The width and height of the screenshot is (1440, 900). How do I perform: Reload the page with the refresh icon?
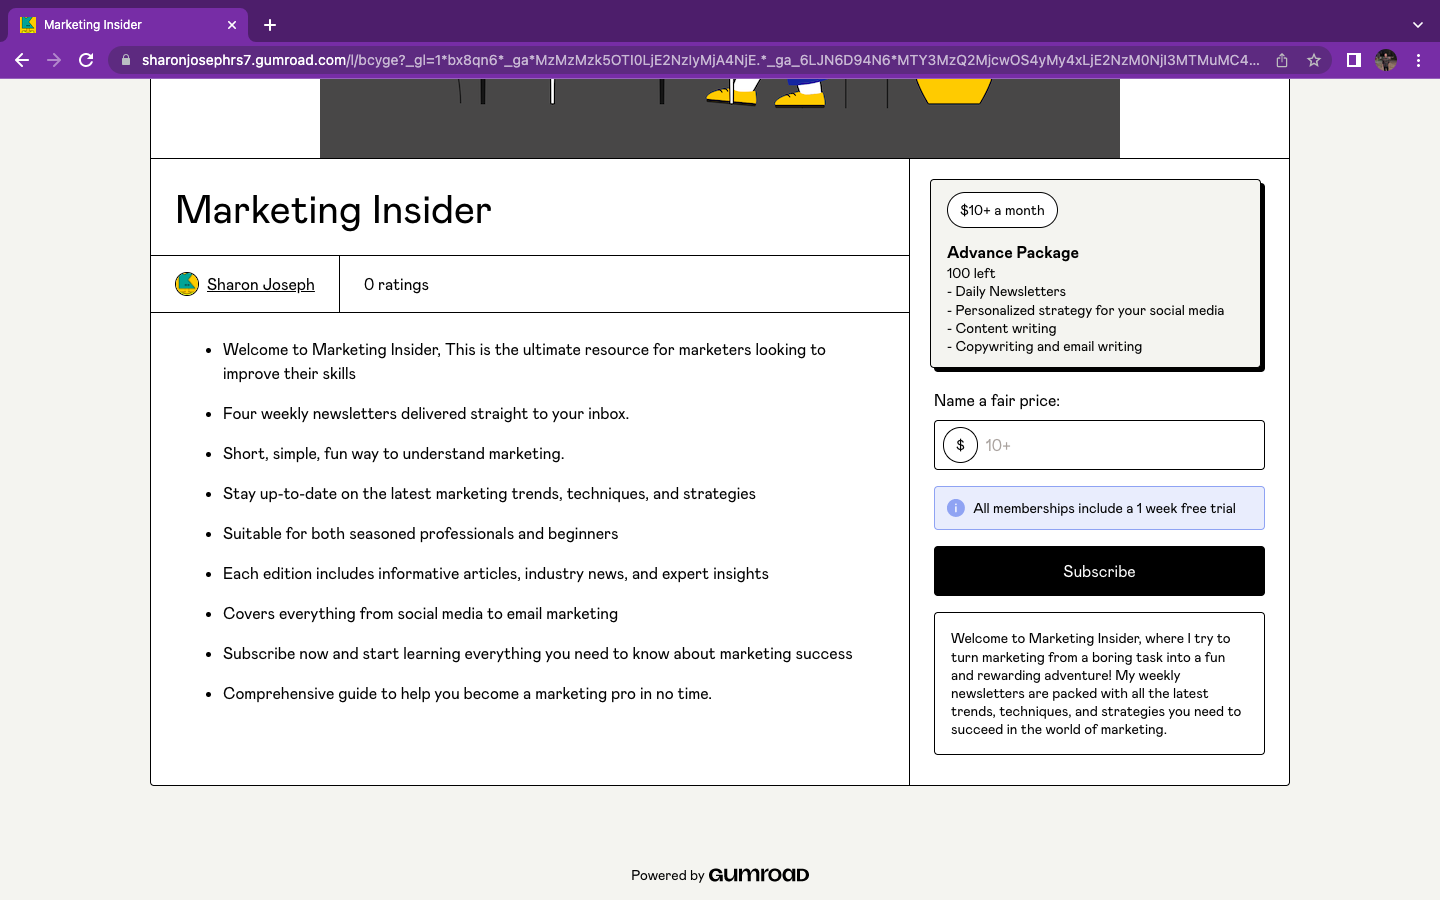[86, 60]
